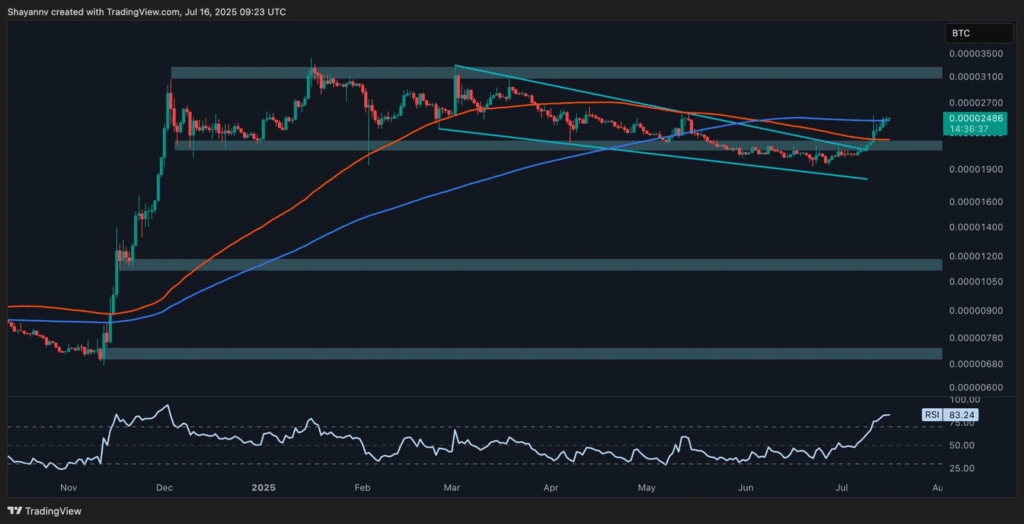Click the current price label 0.00002486

coord(973,118)
